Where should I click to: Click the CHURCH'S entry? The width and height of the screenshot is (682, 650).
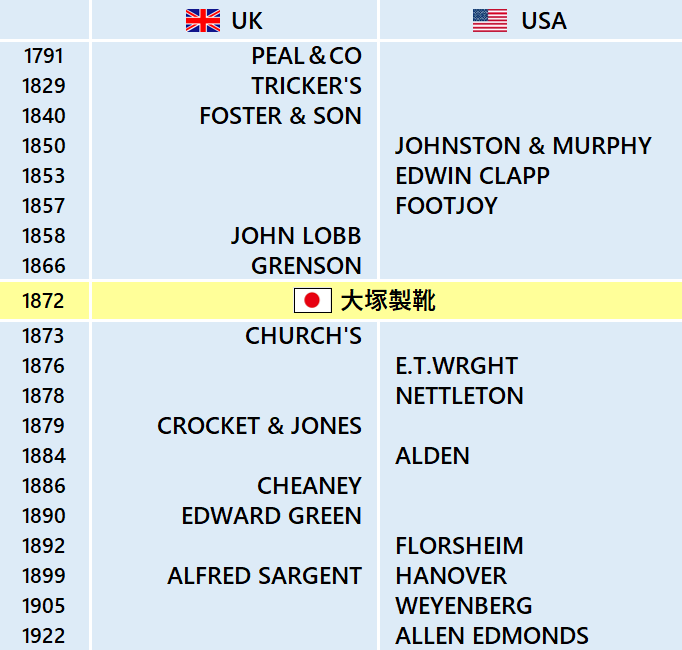tap(303, 336)
